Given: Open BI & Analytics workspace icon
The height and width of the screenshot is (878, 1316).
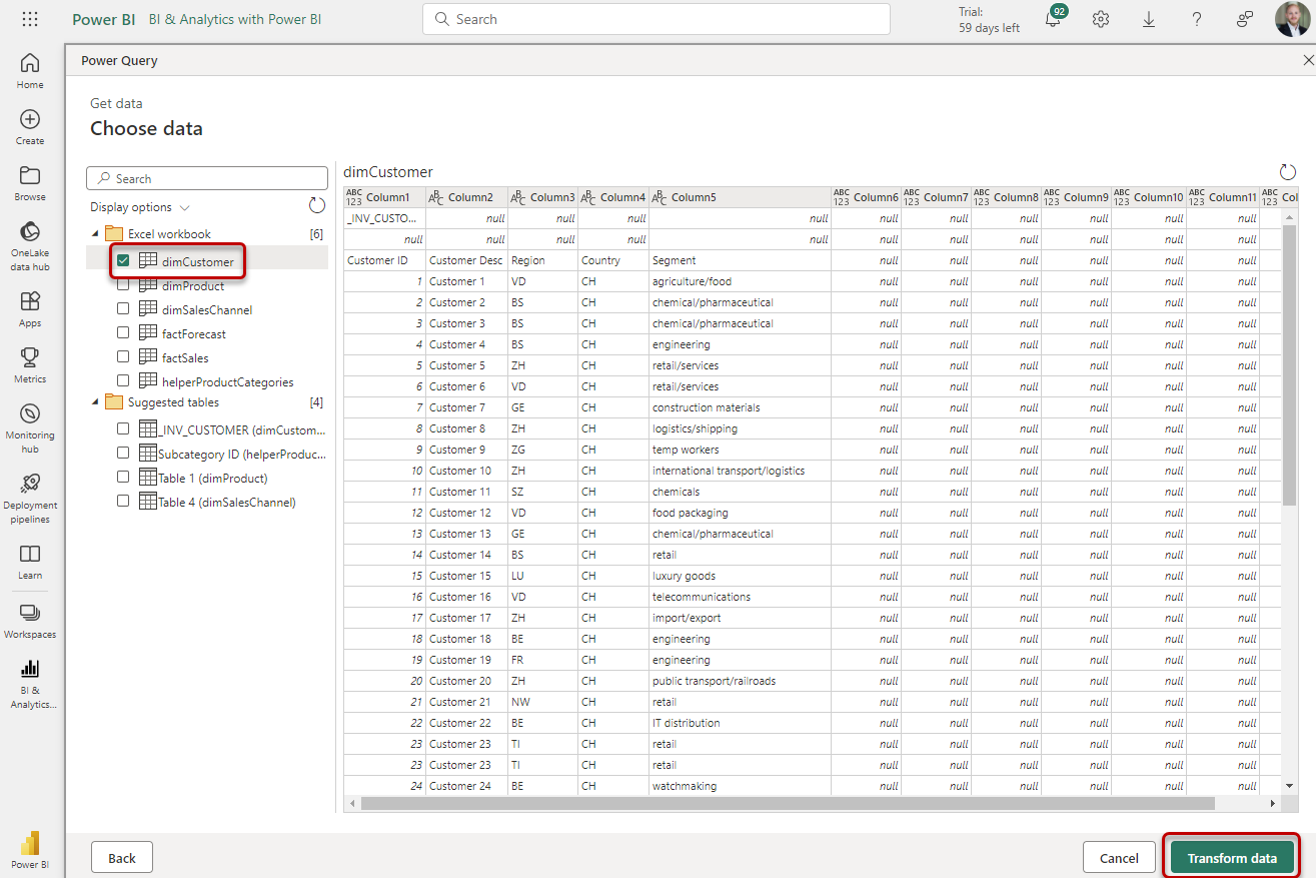Looking at the screenshot, I should click(x=30, y=683).
